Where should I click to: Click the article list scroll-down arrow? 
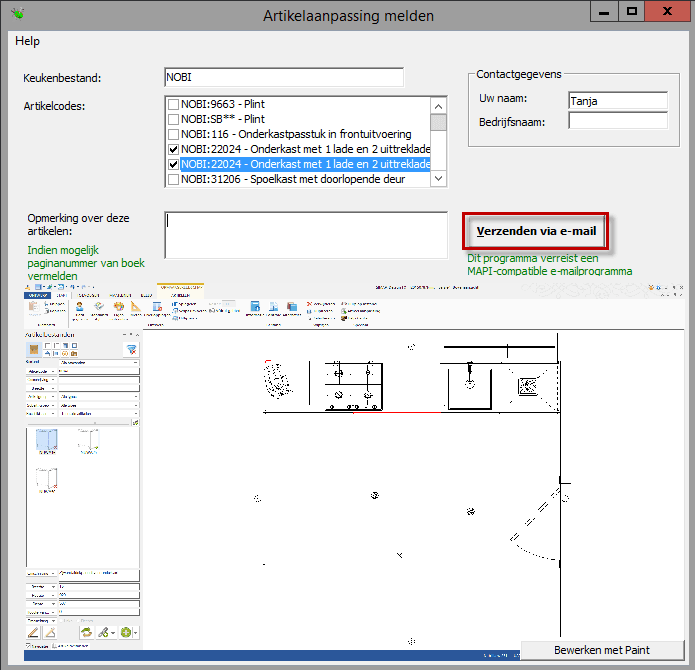tap(438, 179)
